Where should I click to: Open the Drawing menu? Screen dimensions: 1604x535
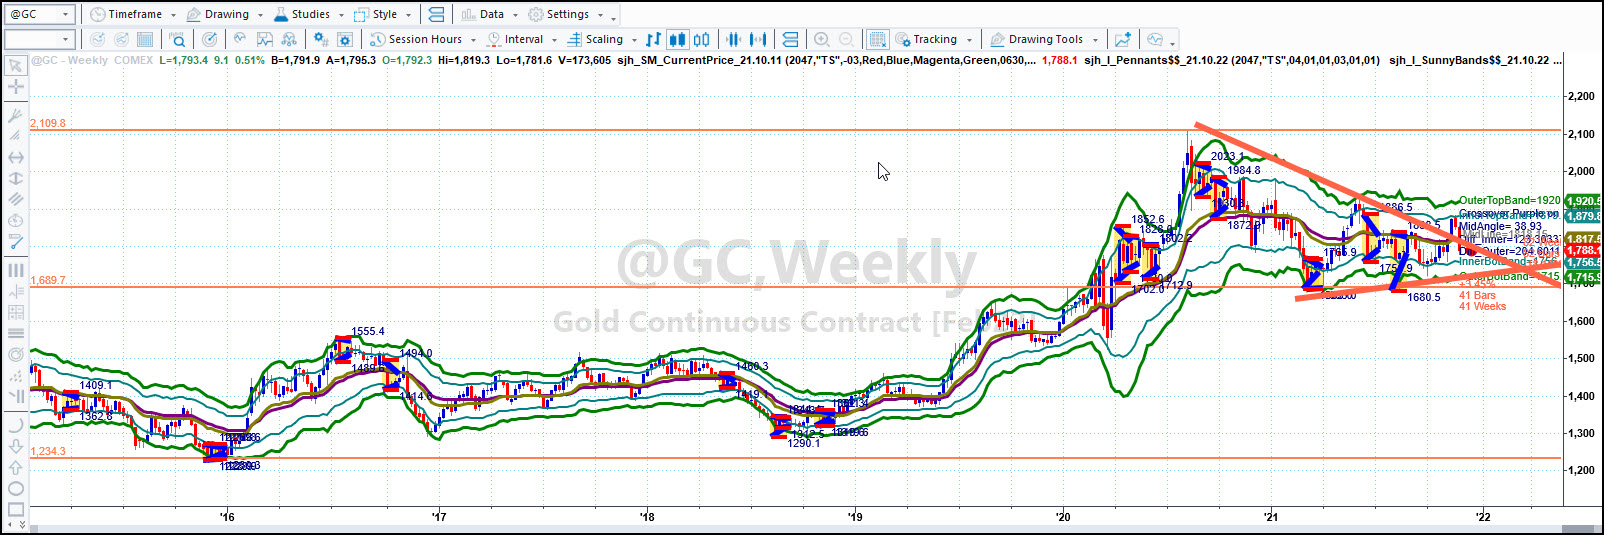click(218, 14)
